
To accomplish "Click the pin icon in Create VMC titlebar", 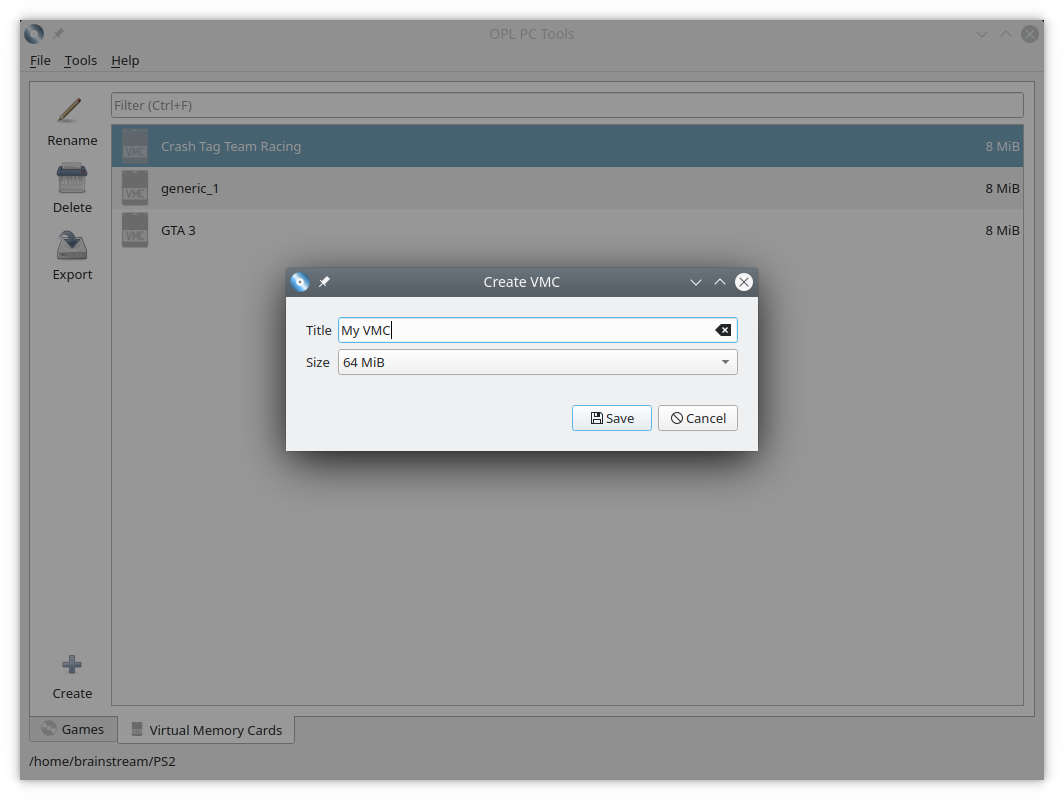I will pyautogui.click(x=324, y=282).
